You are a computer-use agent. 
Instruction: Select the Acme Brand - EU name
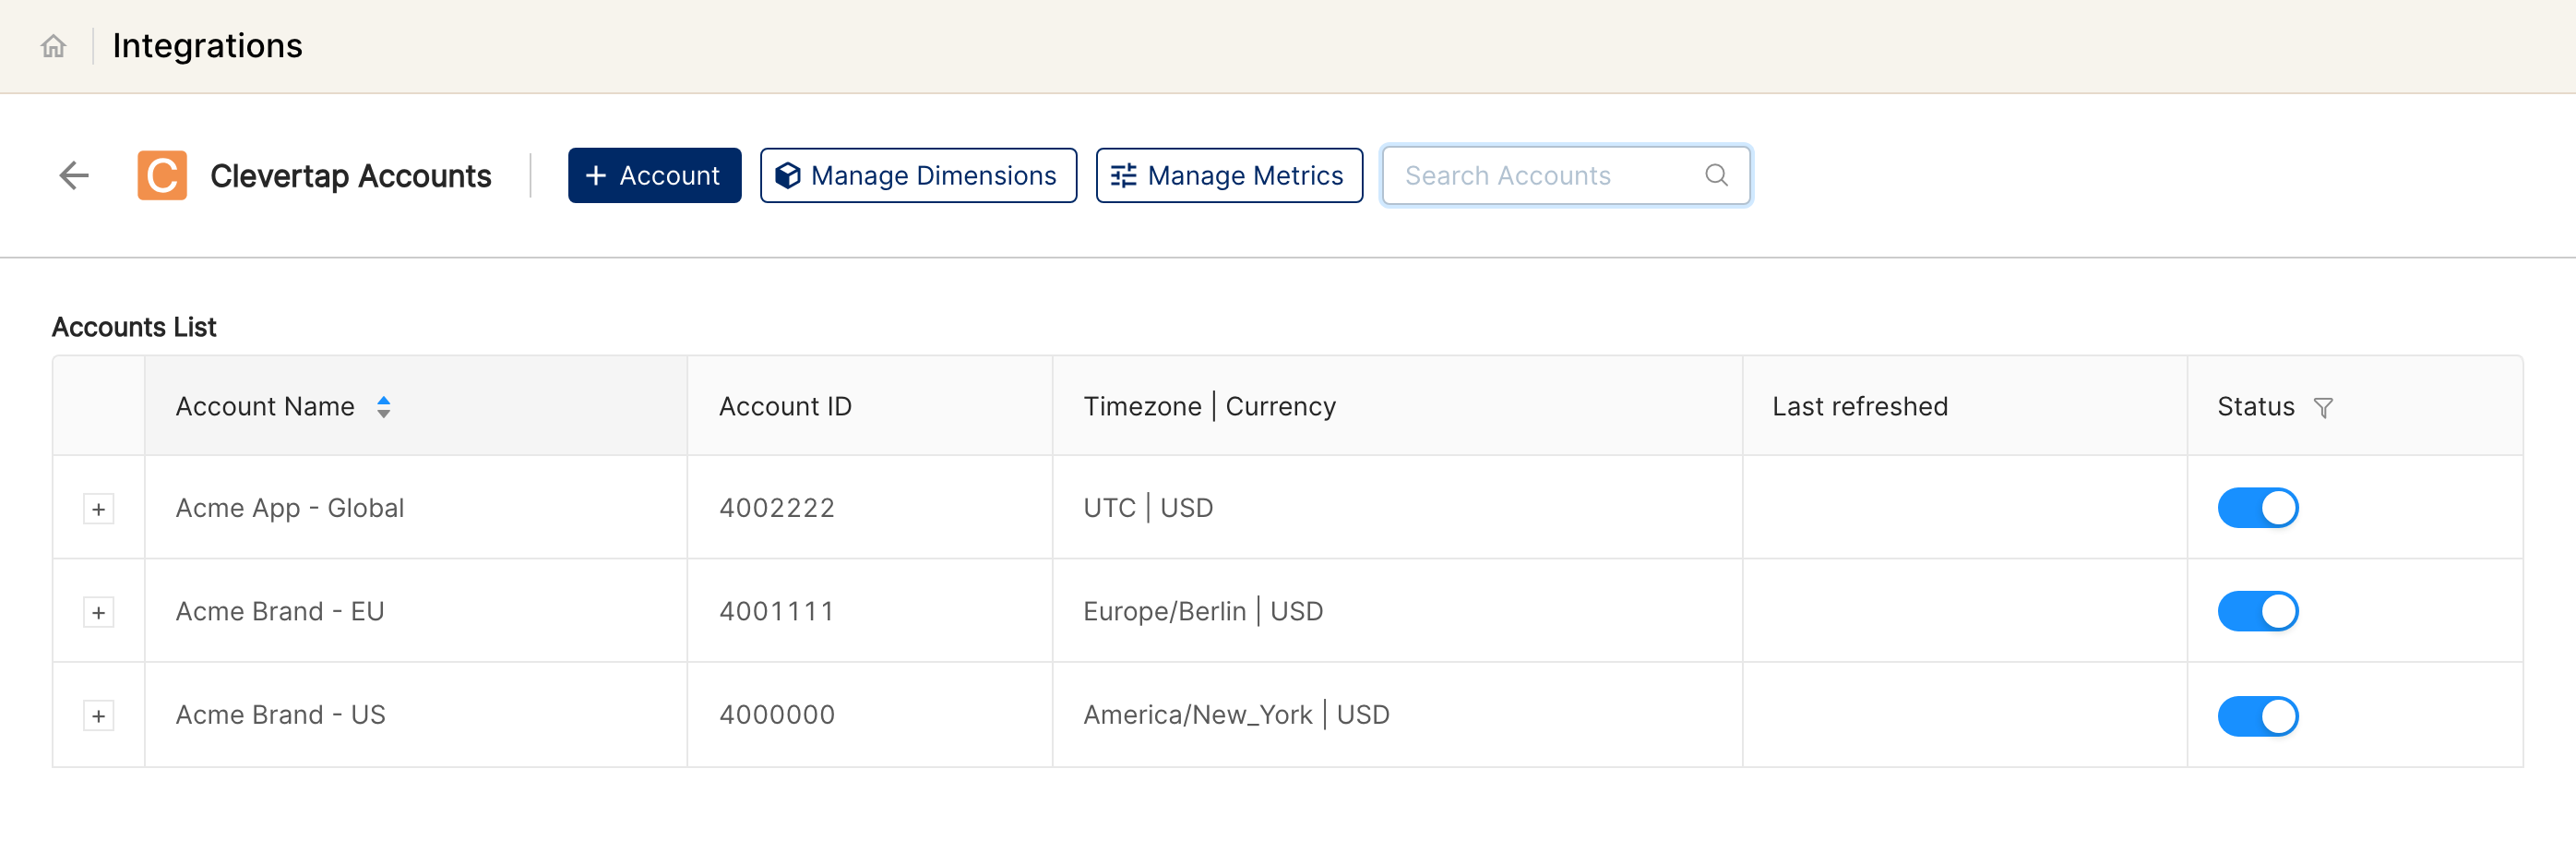point(279,611)
